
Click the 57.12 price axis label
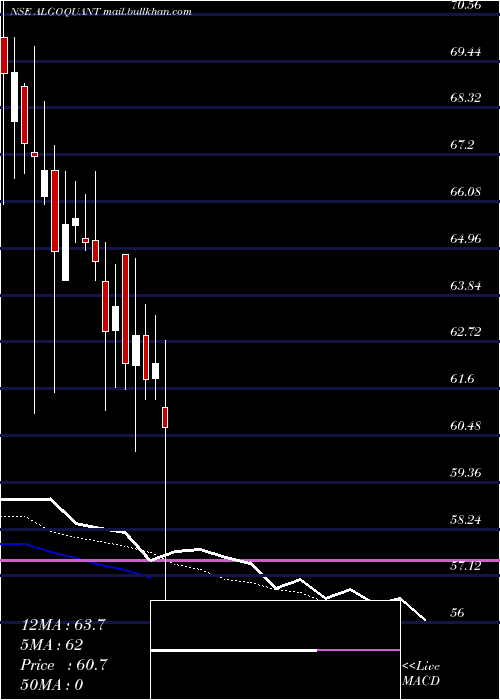[466, 566]
